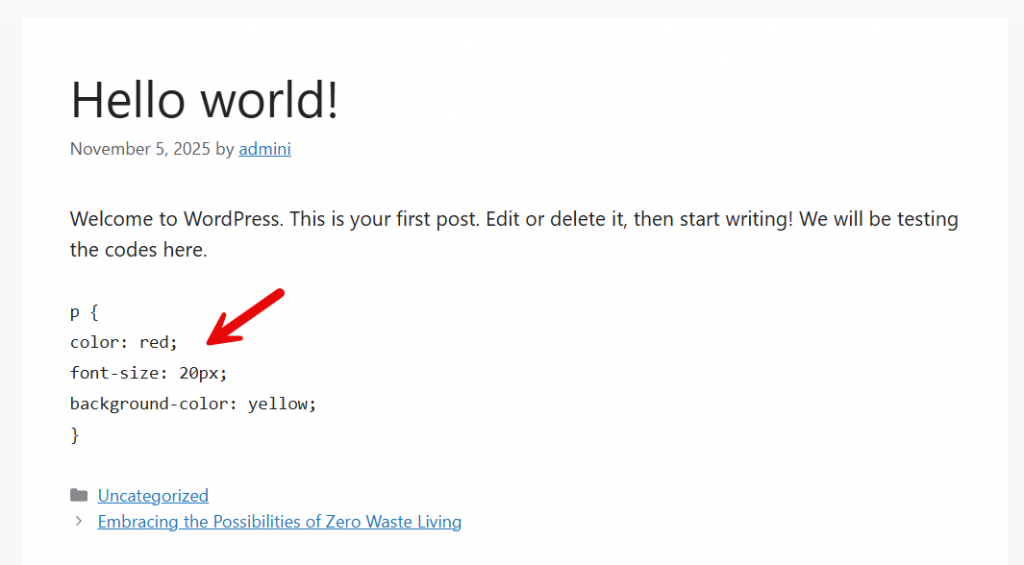1024x565 pixels.
Task: Click the red arrow annotation
Action: click(246, 316)
